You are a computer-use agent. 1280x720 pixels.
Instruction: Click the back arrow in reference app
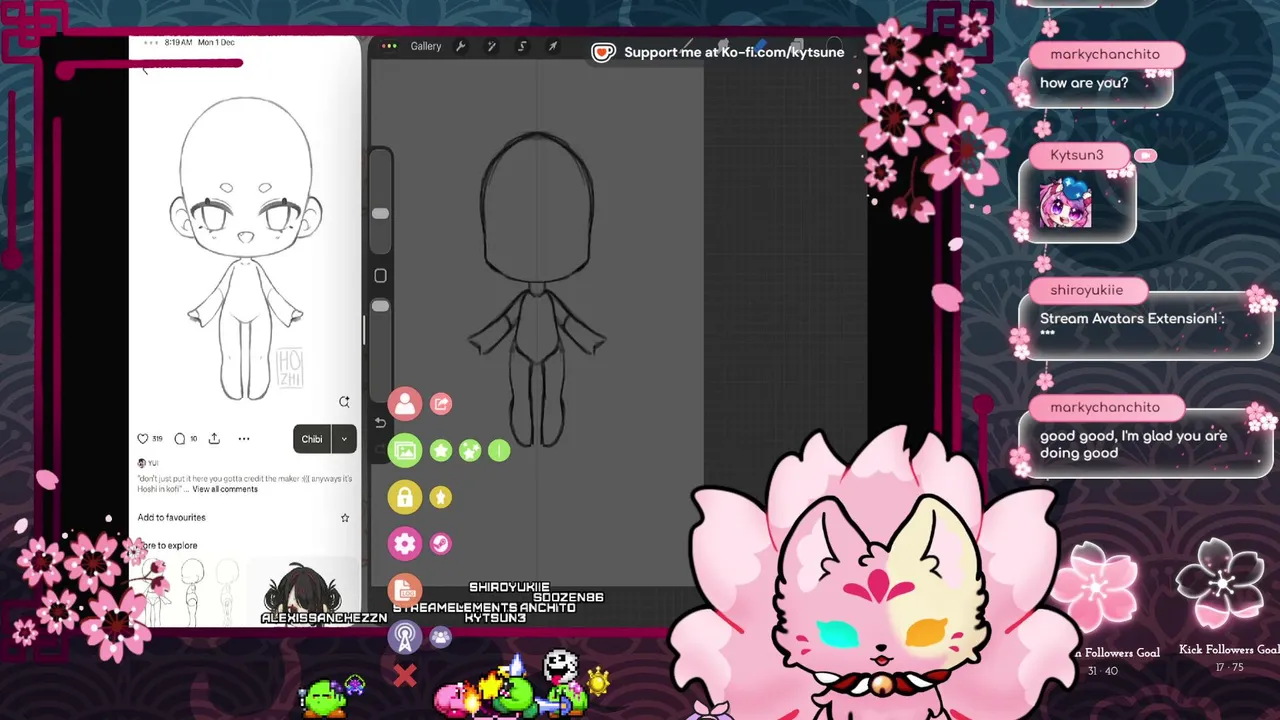145,69
